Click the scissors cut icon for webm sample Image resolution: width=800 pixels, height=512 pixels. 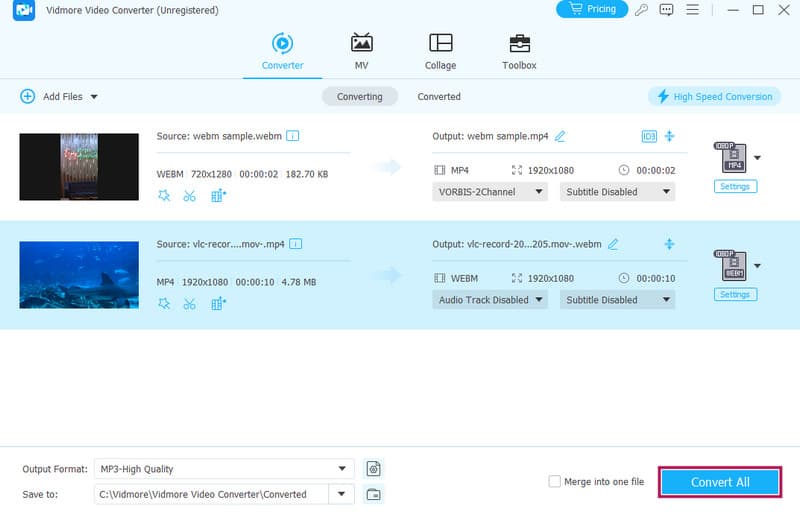pos(190,196)
